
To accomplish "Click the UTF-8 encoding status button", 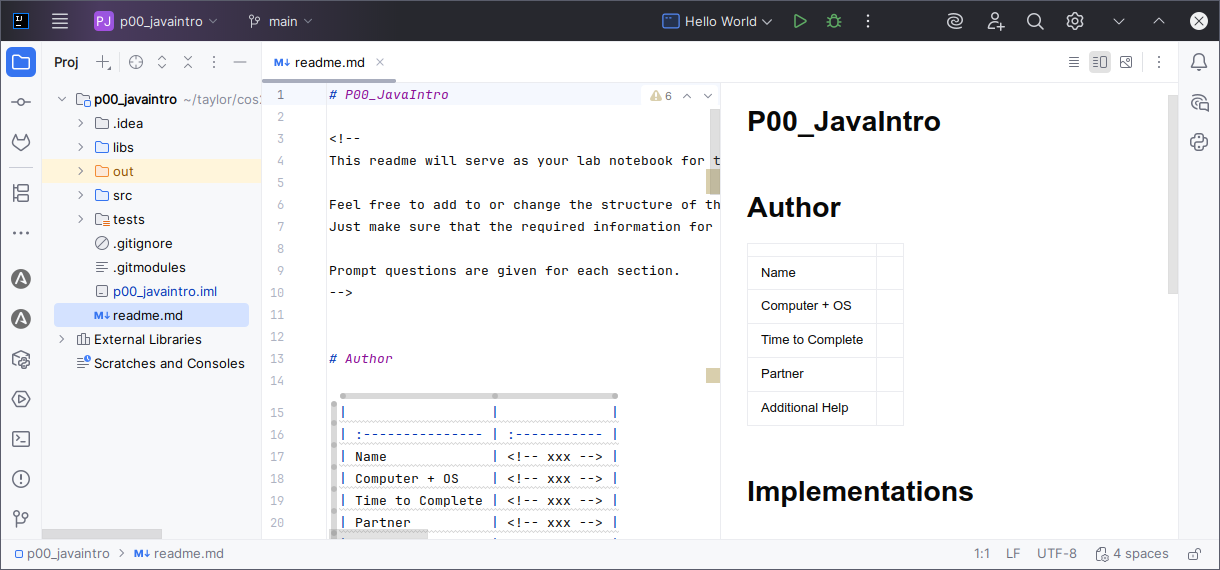I will [1057, 553].
